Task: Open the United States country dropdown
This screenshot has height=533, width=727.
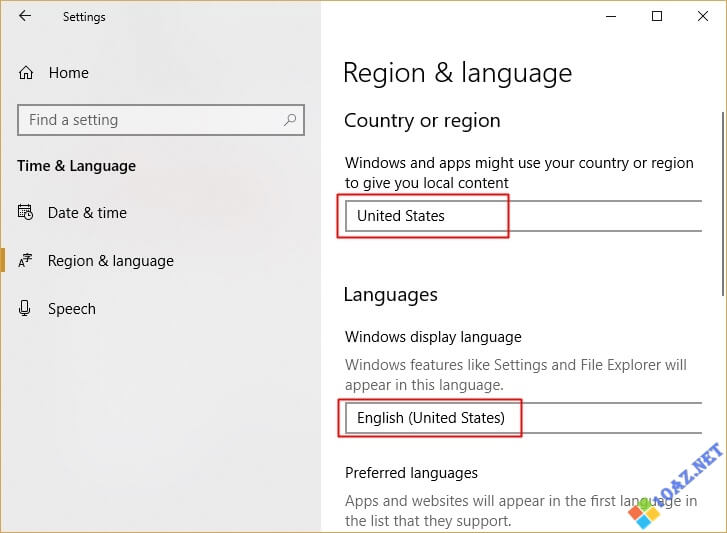Action: 523,216
